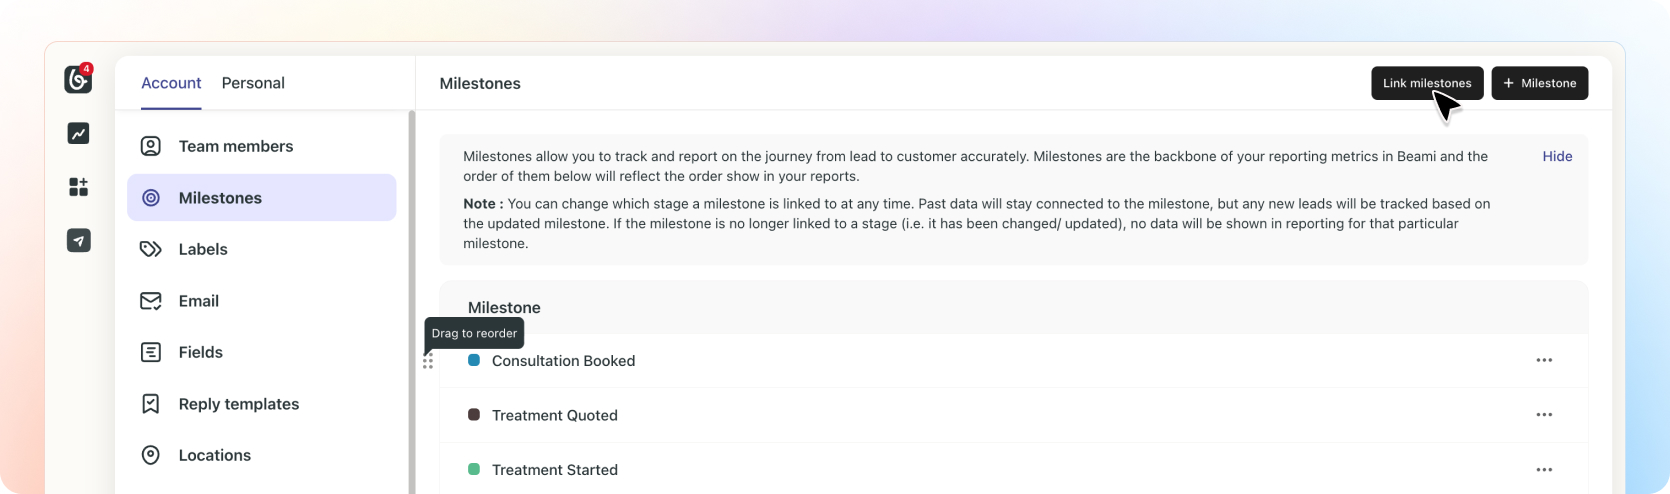This screenshot has height=494, width=1670.
Task: Switch to the Personal tab
Action: coord(253,83)
